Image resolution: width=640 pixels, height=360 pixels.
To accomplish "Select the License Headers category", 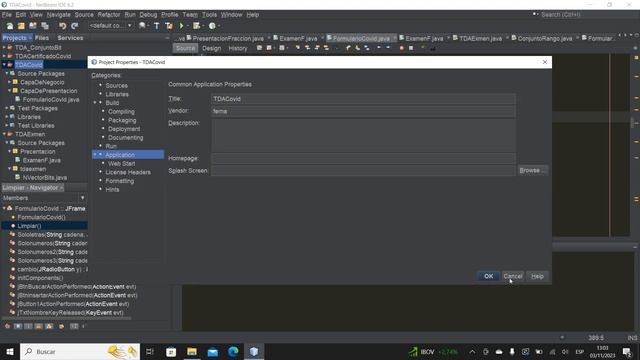I will pyautogui.click(x=128, y=172).
